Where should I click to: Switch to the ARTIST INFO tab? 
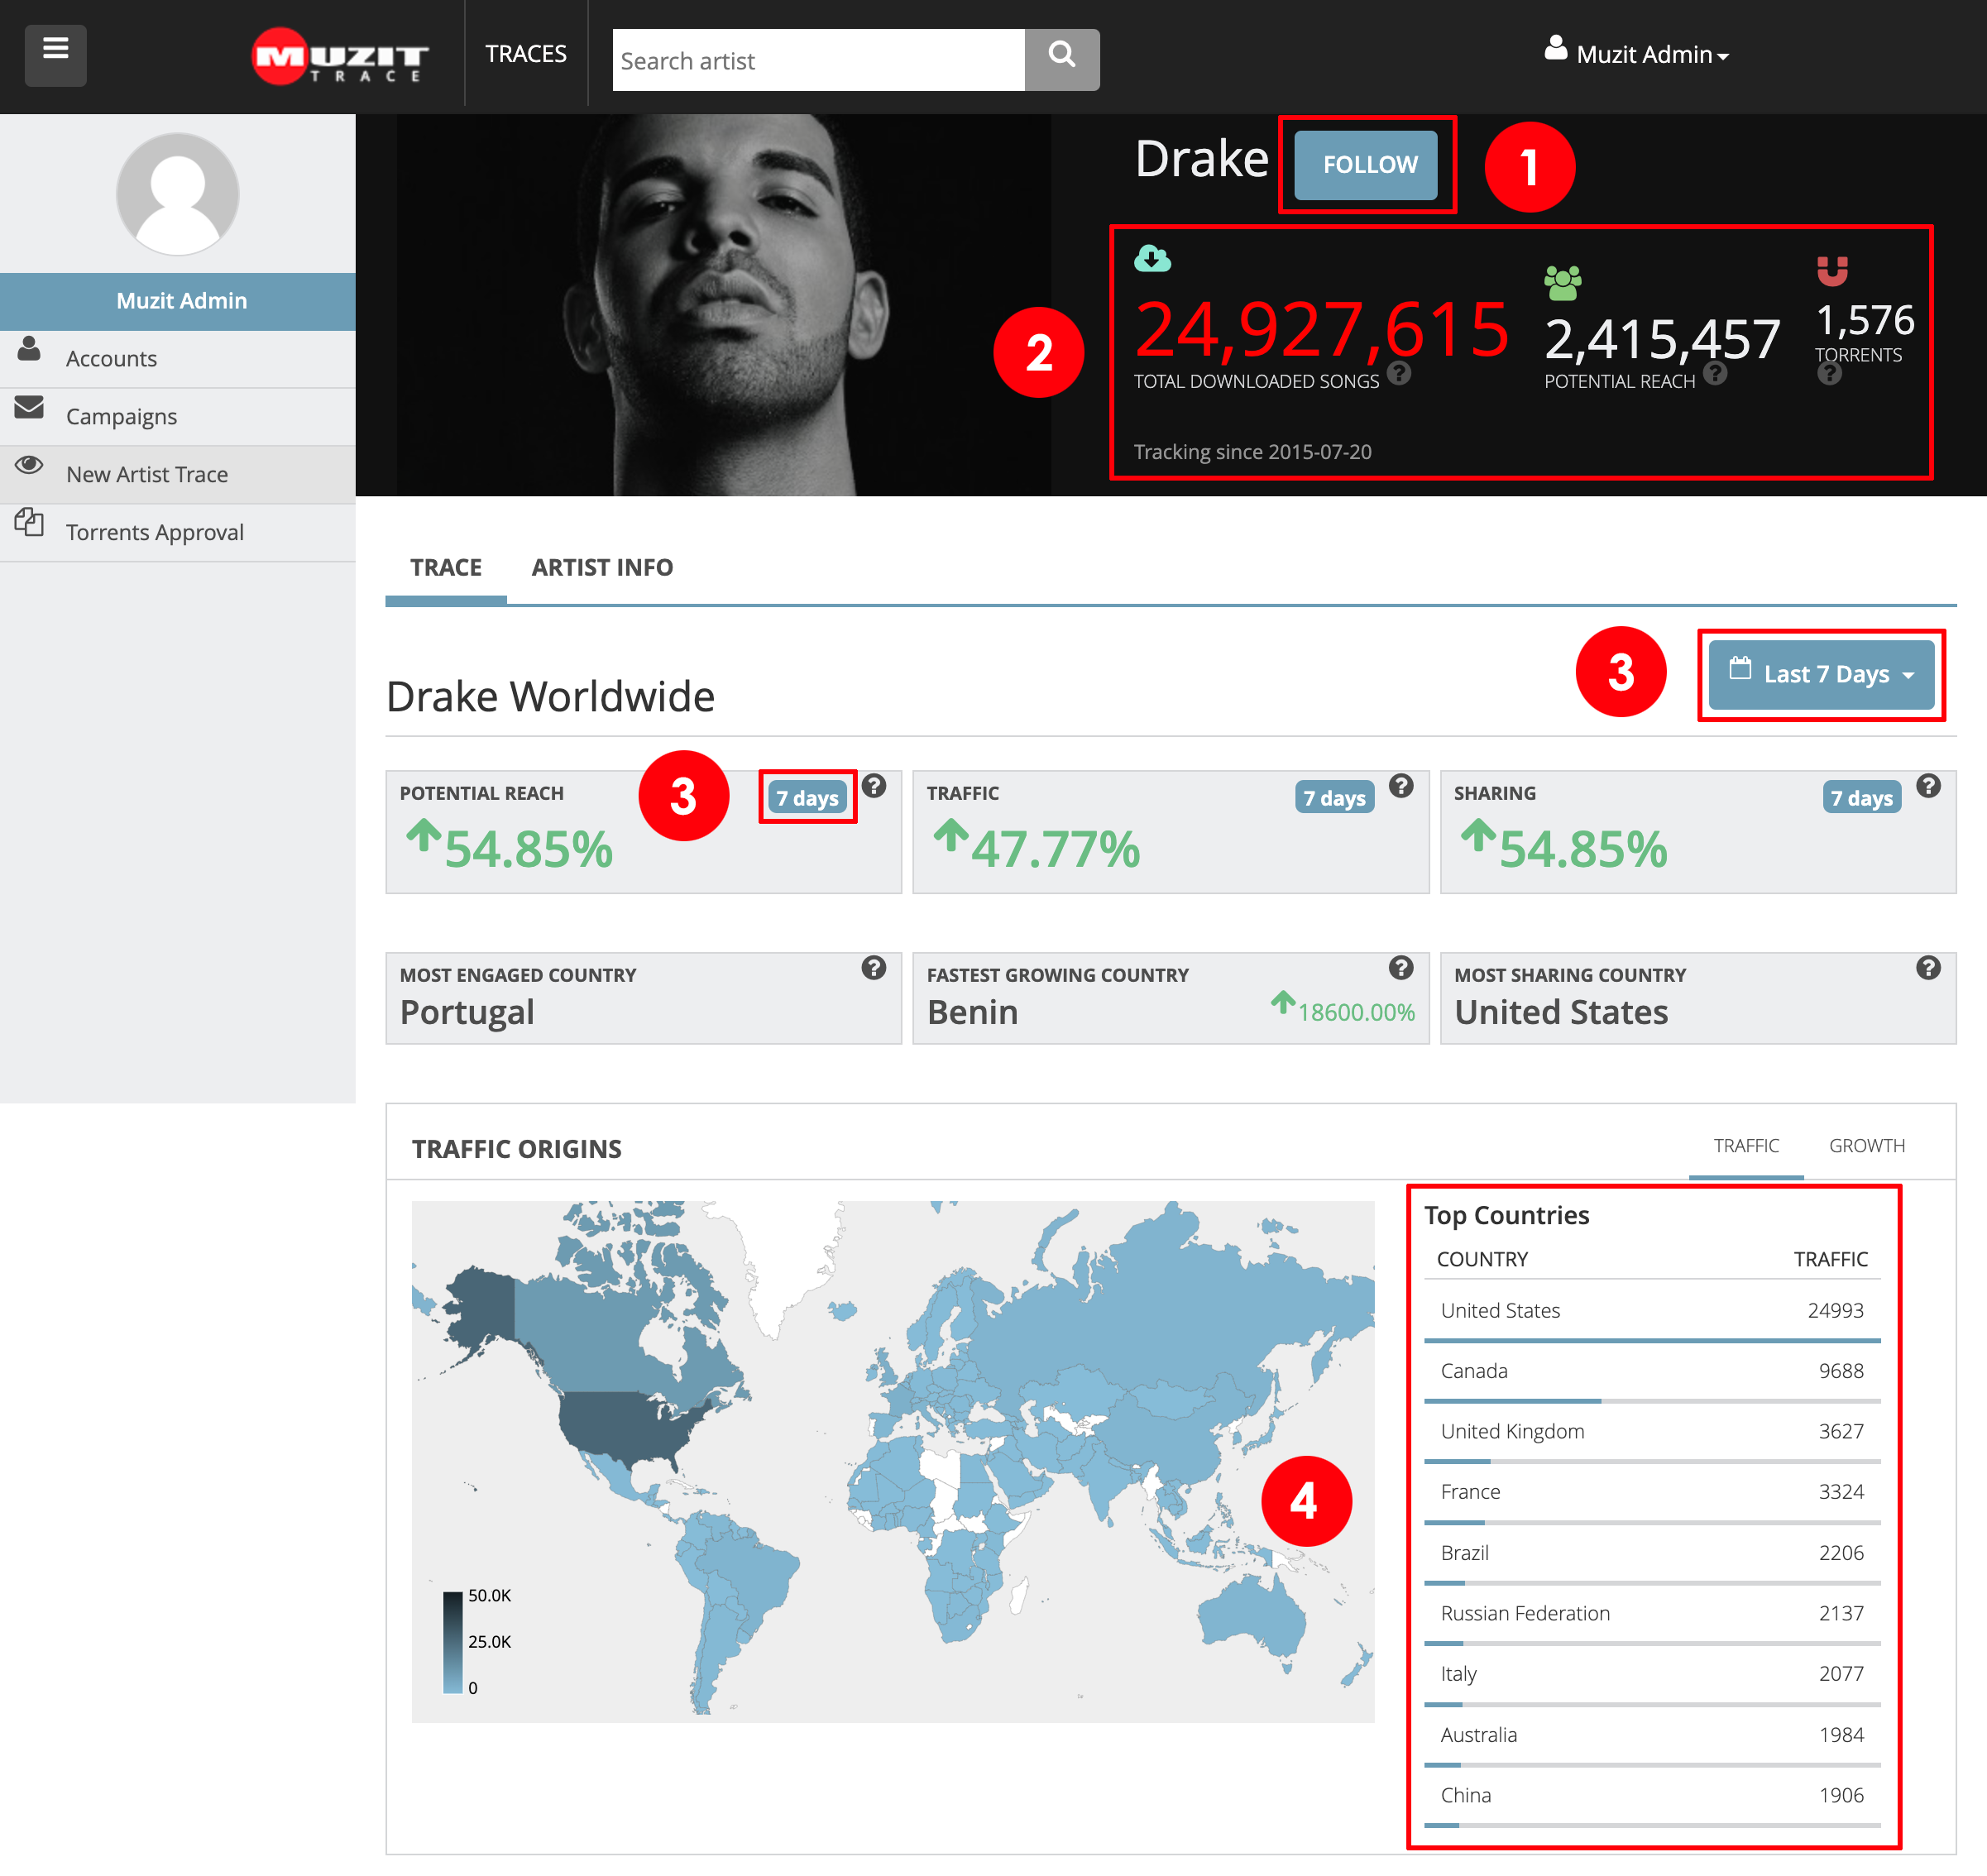click(602, 567)
